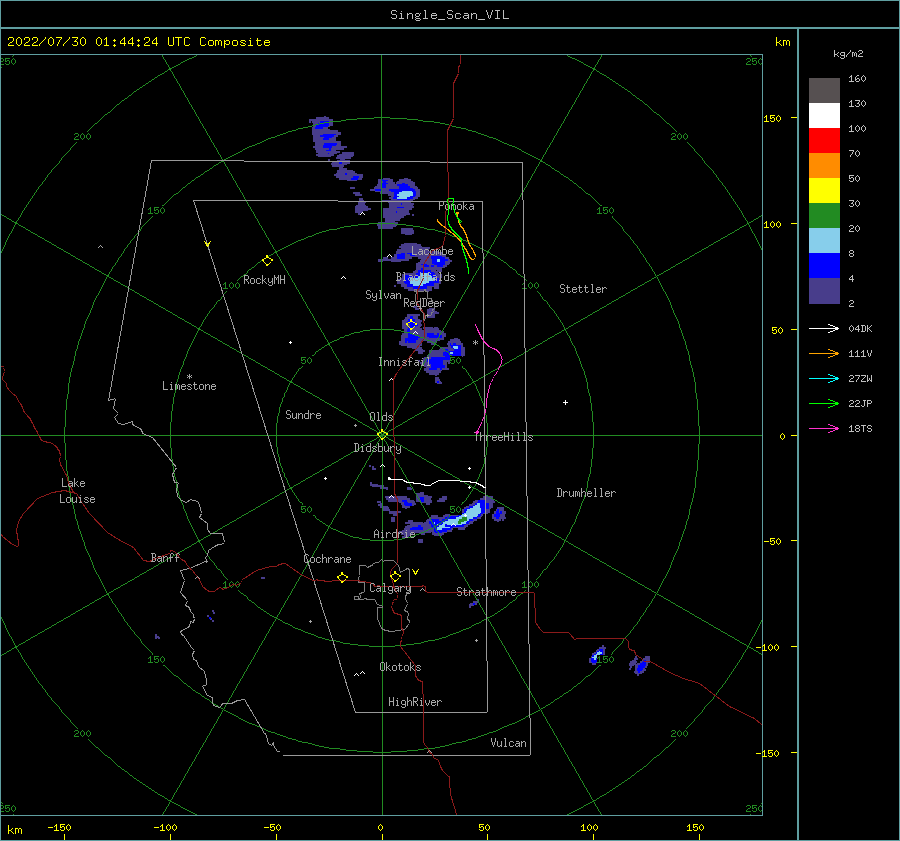Click the Sylvan town label
The height and width of the screenshot is (841, 900).
click(x=383, y=295)
